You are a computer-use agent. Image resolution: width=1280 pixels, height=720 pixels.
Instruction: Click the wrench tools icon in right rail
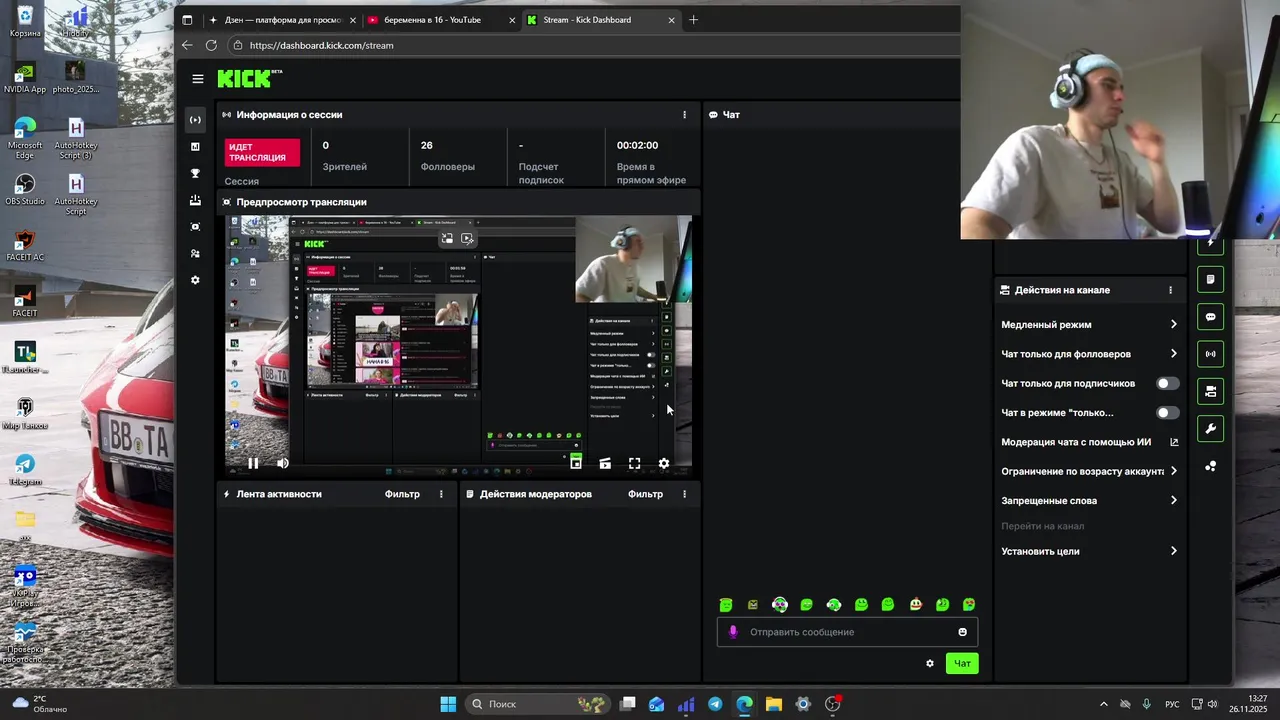click(x=1210, y=429)
